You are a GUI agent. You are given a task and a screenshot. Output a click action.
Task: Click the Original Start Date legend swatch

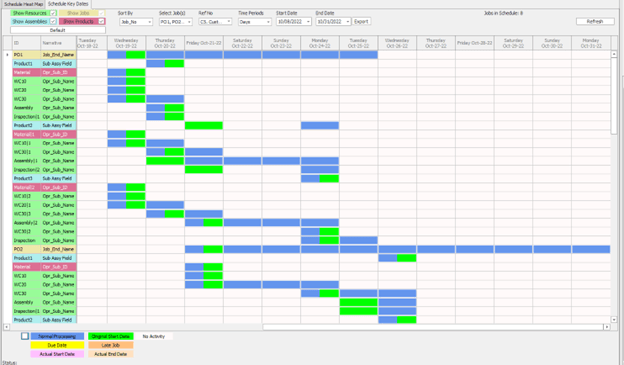pos(111,336)
